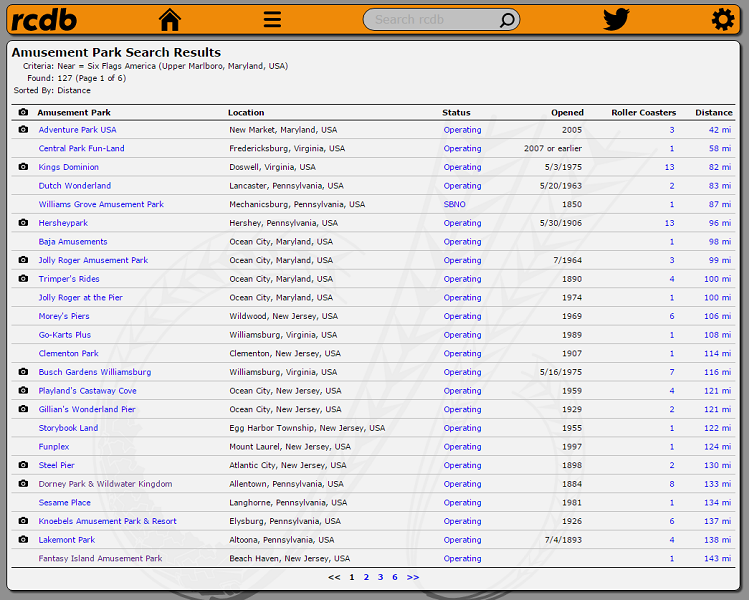Viewport: 749px width, 600px height.
Task: Jump to results page 6
Action: point(395,577)
